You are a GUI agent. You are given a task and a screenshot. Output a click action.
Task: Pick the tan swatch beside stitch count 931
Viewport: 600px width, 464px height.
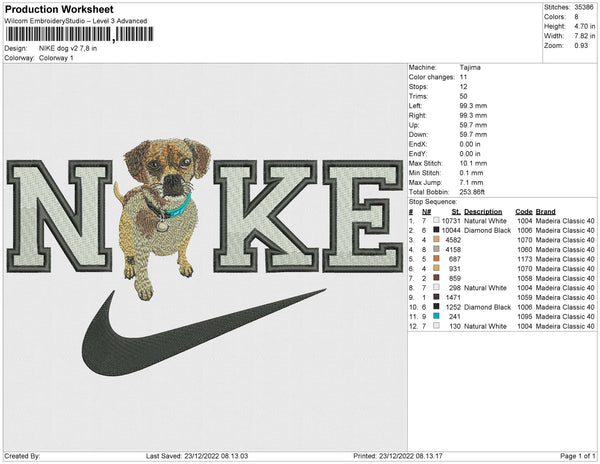[x=436, y=269]
